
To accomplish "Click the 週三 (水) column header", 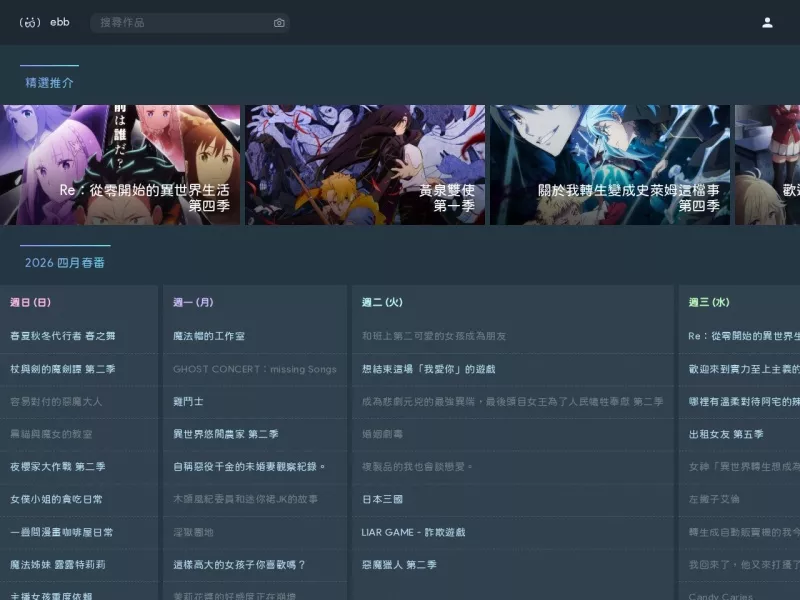I will (x=709, y=302).
